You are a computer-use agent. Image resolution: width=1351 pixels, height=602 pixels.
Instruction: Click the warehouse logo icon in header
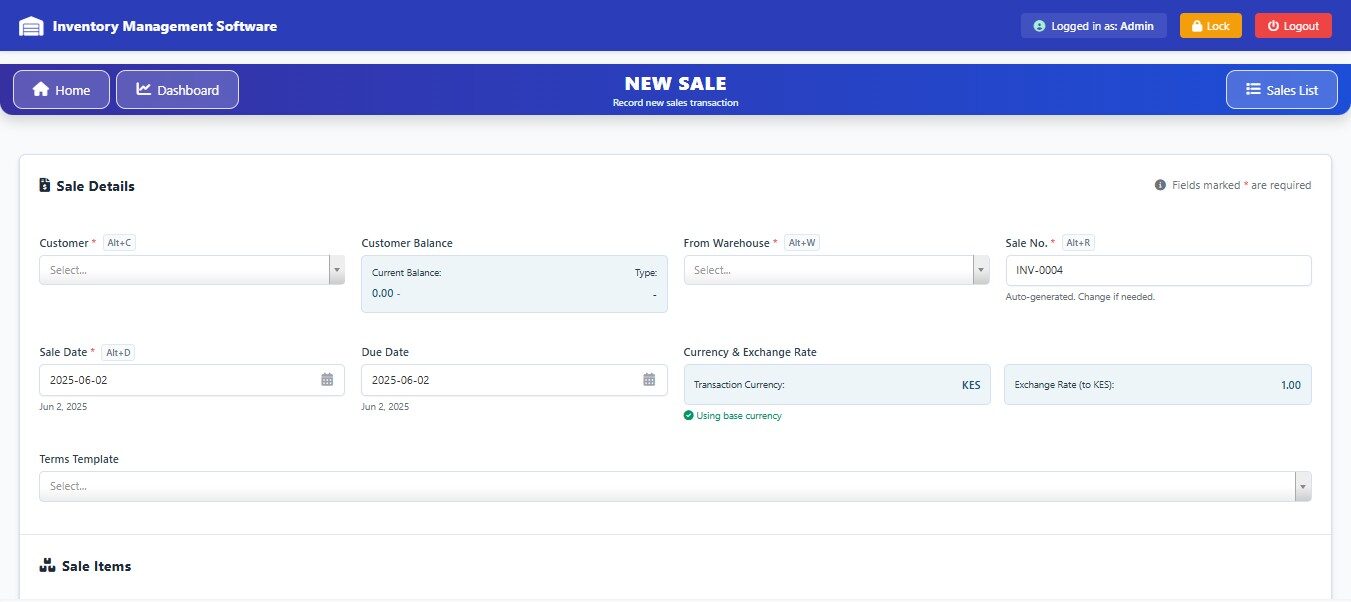(31, 26)
